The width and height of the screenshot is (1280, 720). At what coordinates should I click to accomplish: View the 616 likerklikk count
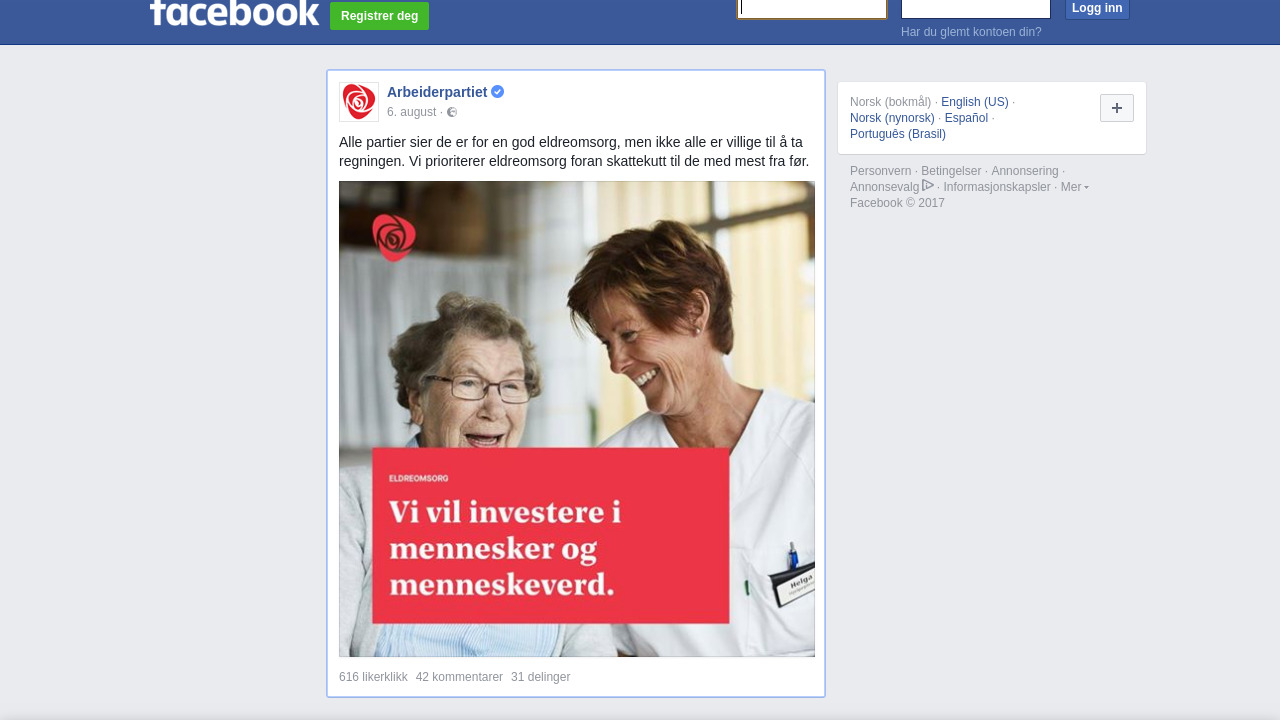373,677
